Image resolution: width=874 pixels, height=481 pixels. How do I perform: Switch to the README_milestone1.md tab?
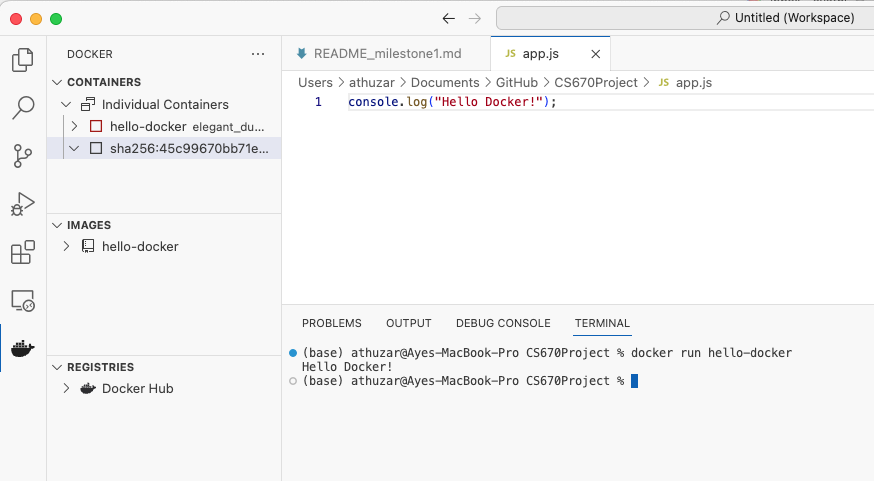tap(387, 54)
